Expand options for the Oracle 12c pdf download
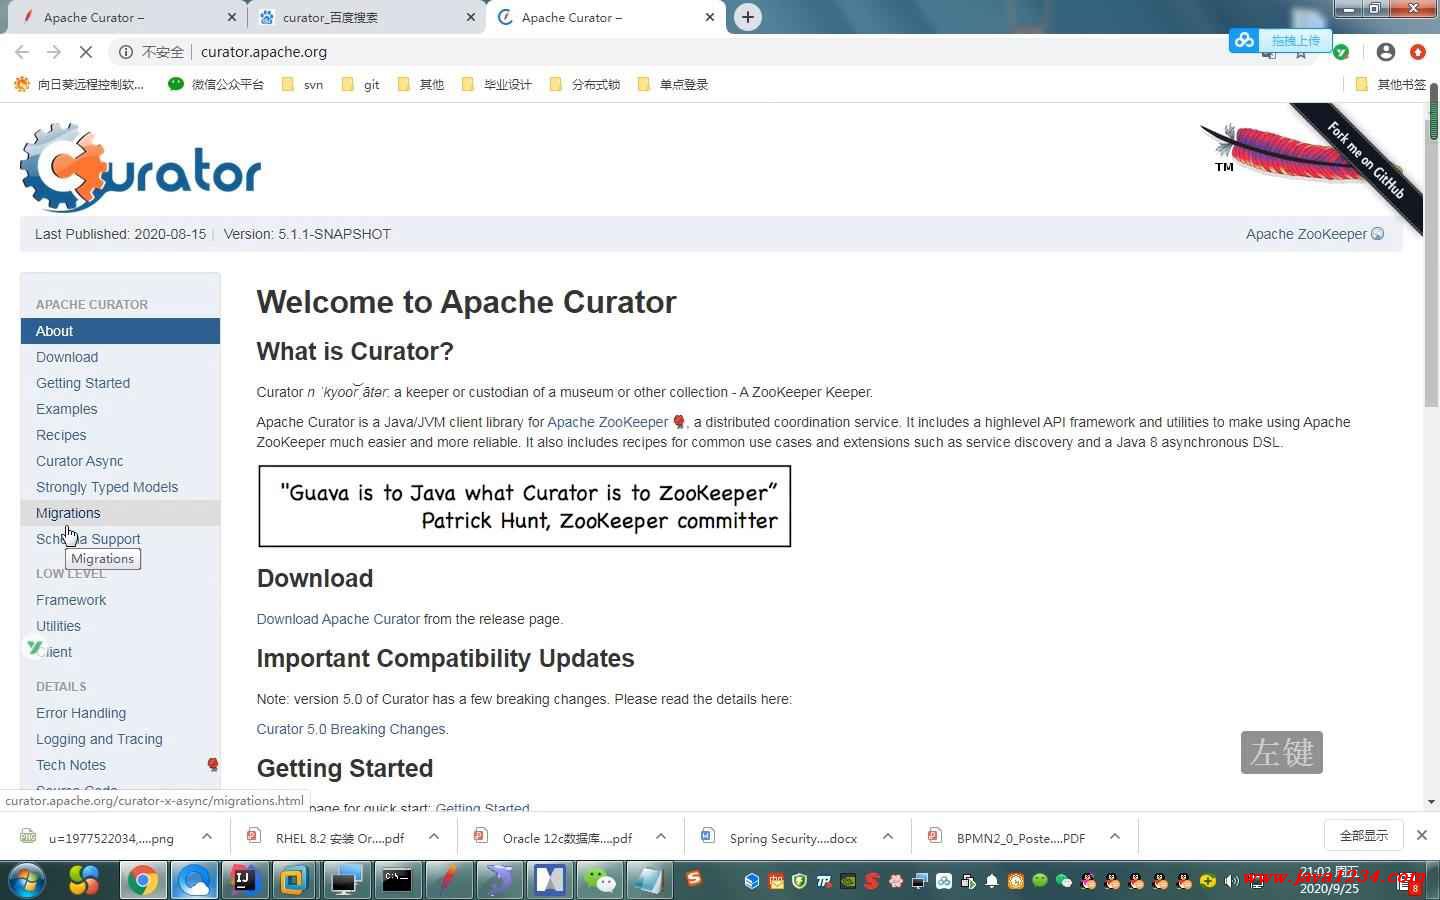 661,837
